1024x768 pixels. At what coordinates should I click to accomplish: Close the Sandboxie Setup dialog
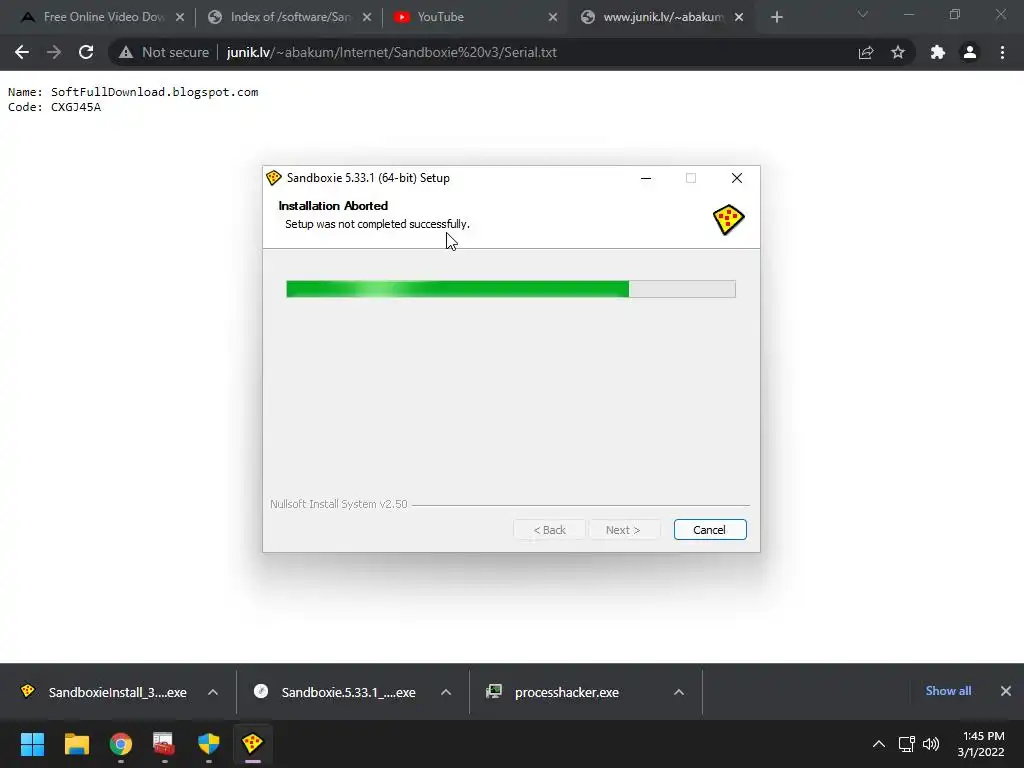pos(737,178)
